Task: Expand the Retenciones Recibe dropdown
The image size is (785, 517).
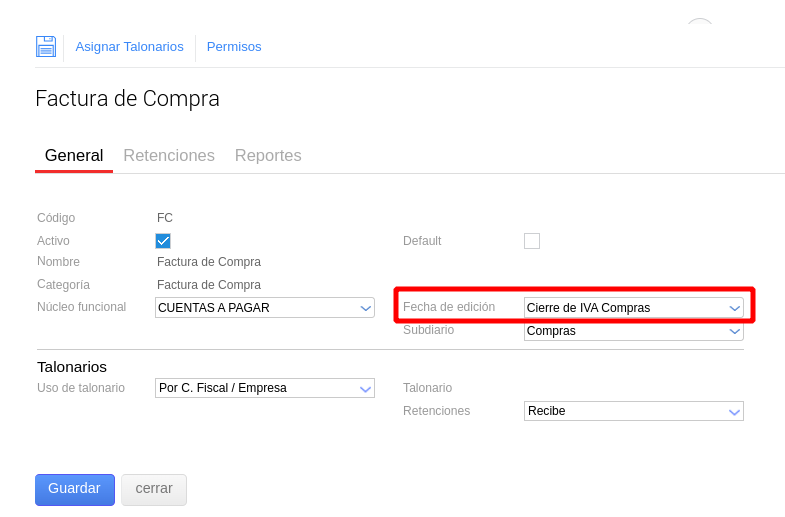Action: 634,411
